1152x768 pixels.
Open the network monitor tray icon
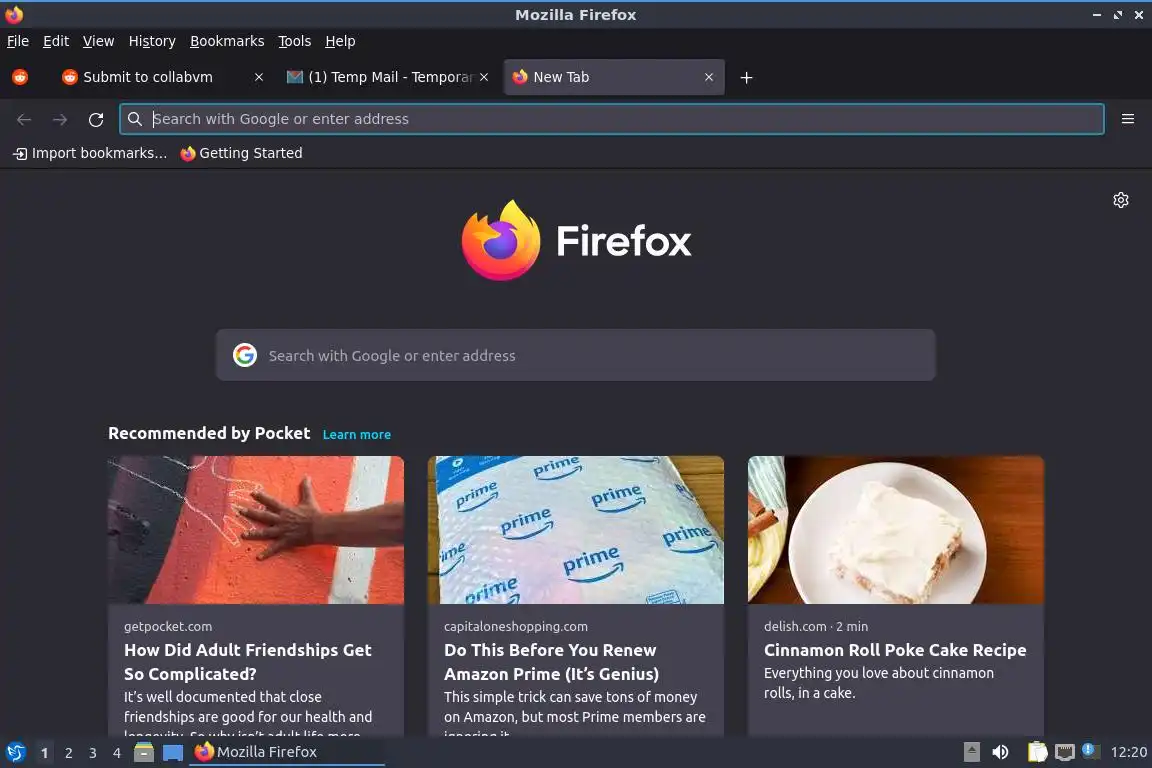tap(1065, 752)
